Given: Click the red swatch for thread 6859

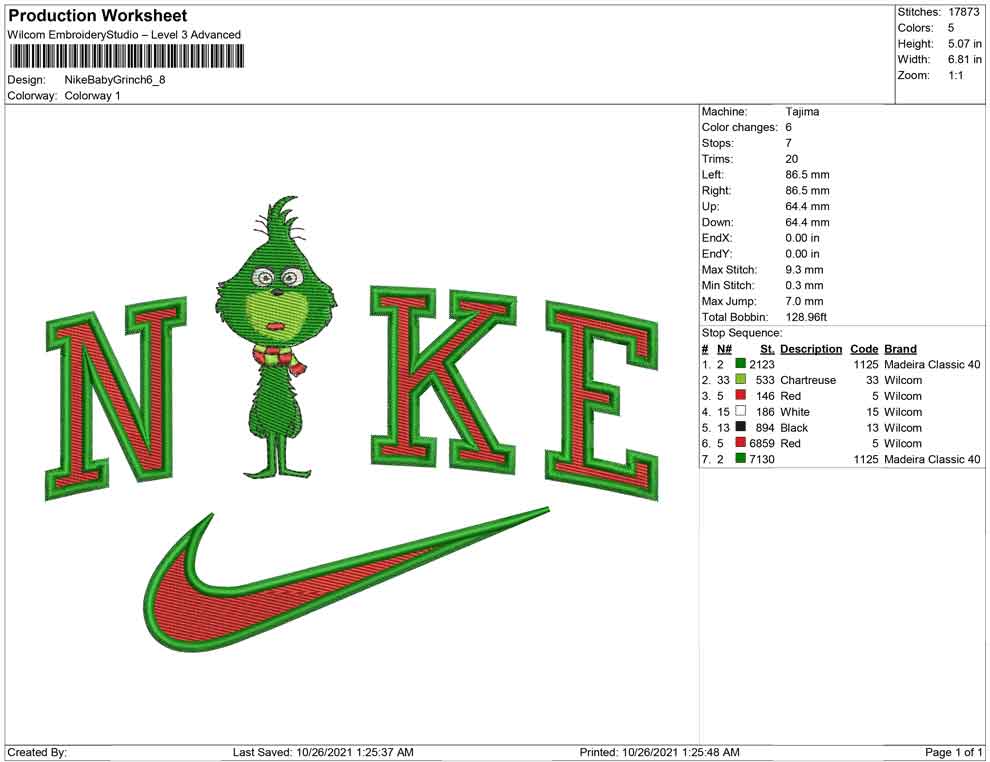Looking at the screenshot, I should [741, 443].
